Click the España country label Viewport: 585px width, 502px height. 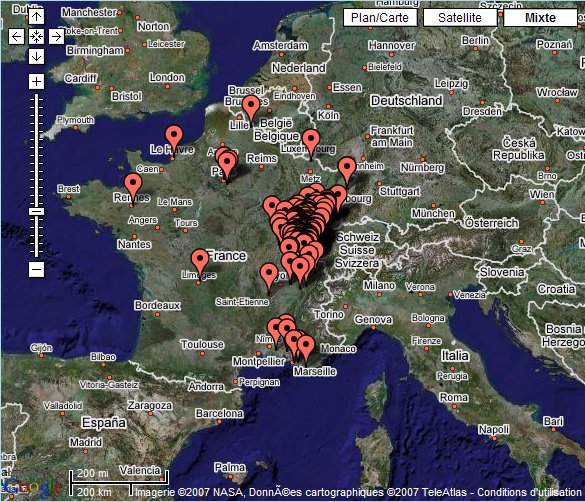point(104,423)
